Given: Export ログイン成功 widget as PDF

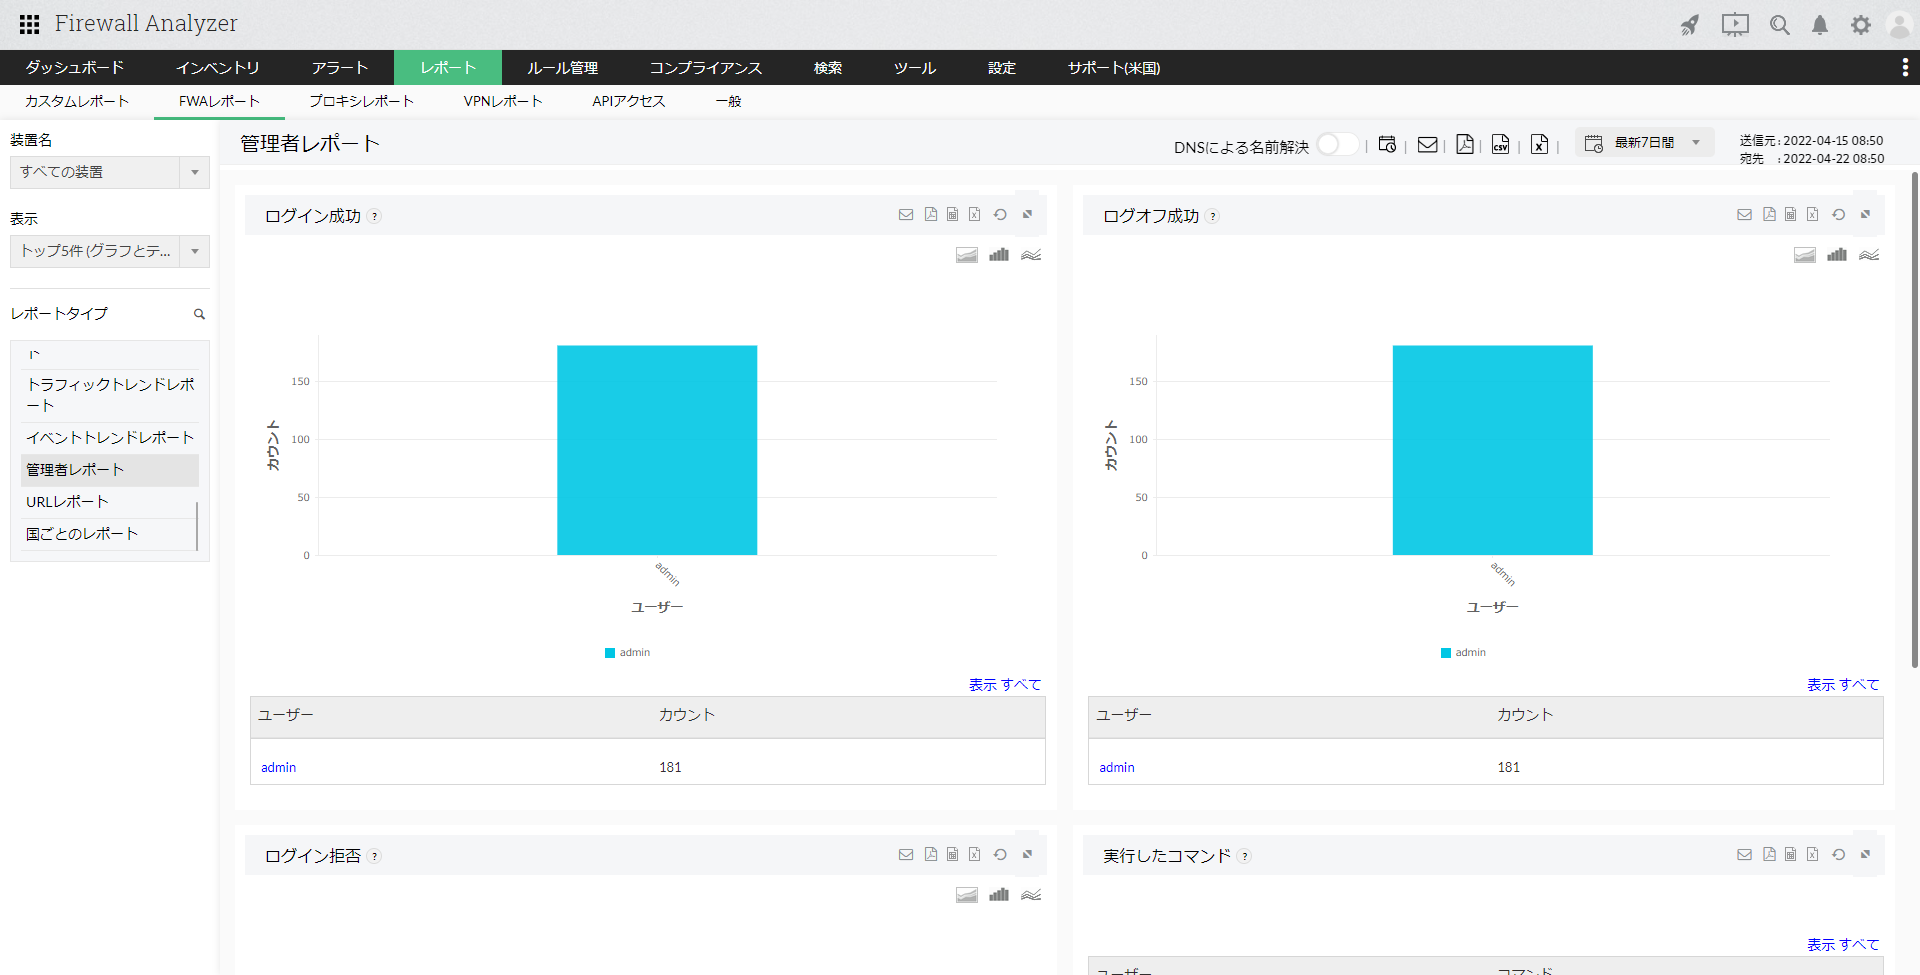Looking at the screenshot, I should (931, 214).
